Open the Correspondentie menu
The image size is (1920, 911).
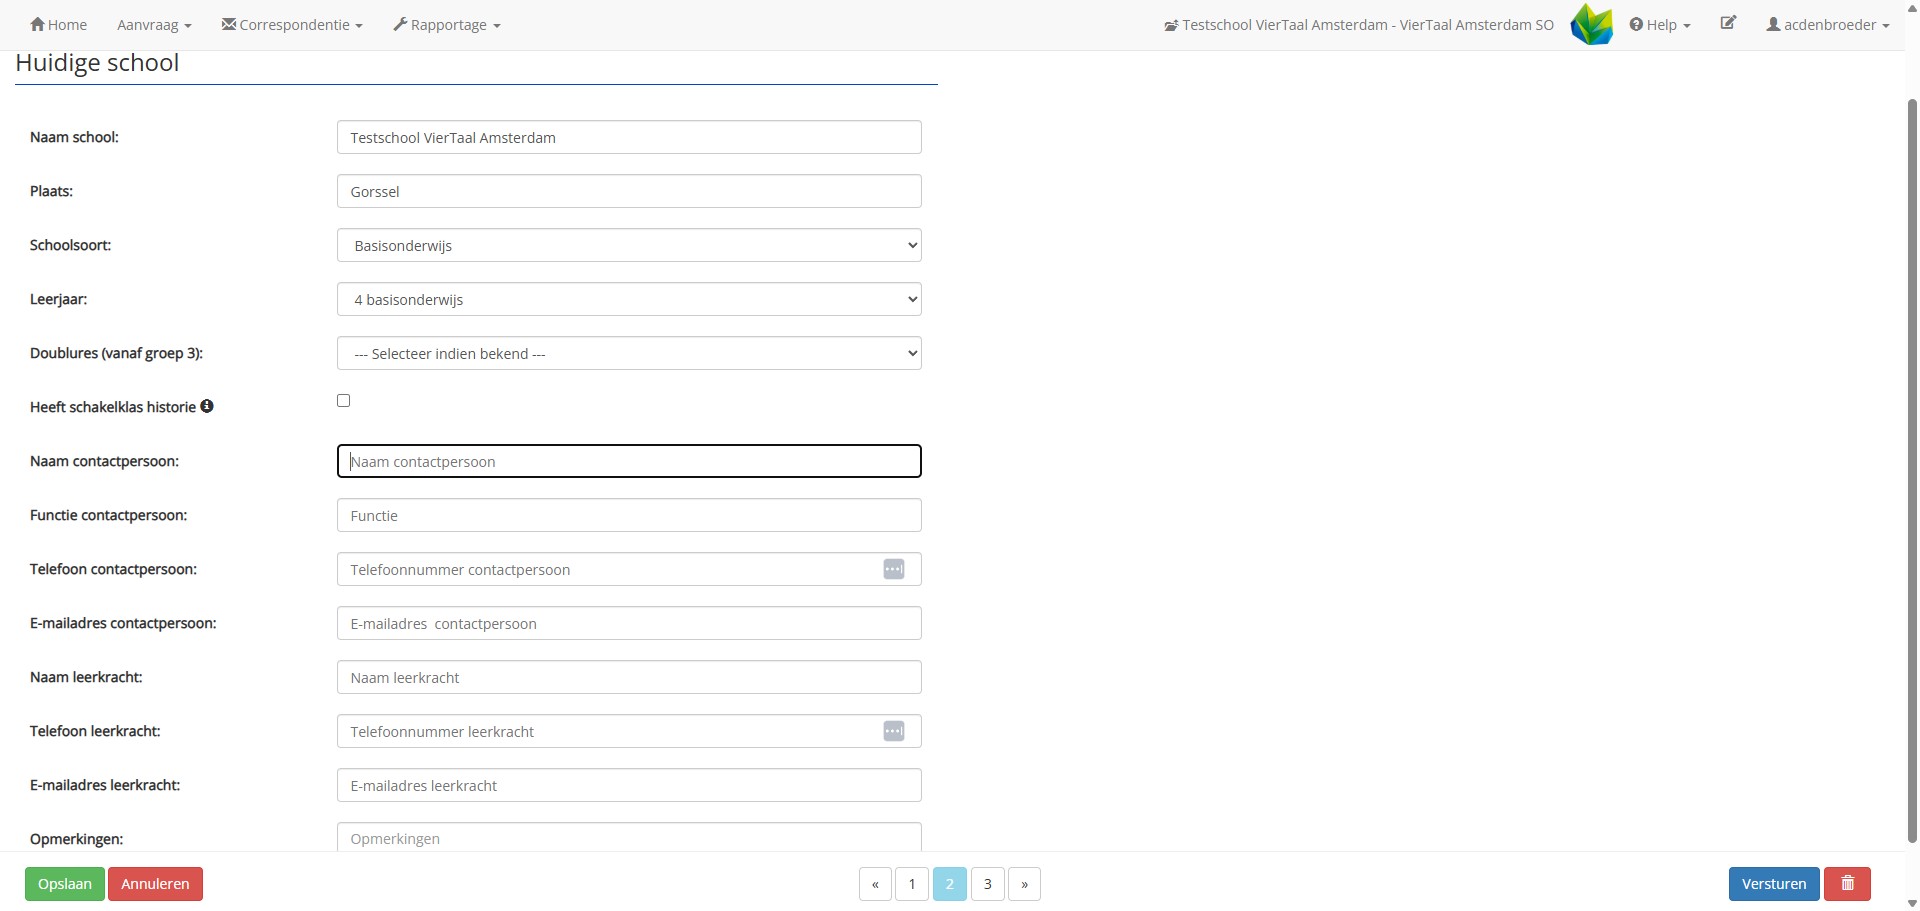click(x=292, y=25)
